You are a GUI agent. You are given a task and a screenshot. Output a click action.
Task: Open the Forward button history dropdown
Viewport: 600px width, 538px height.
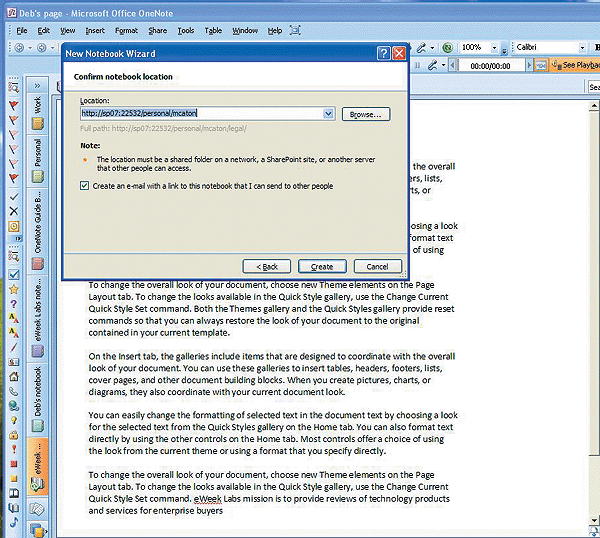tap(52, 48)
